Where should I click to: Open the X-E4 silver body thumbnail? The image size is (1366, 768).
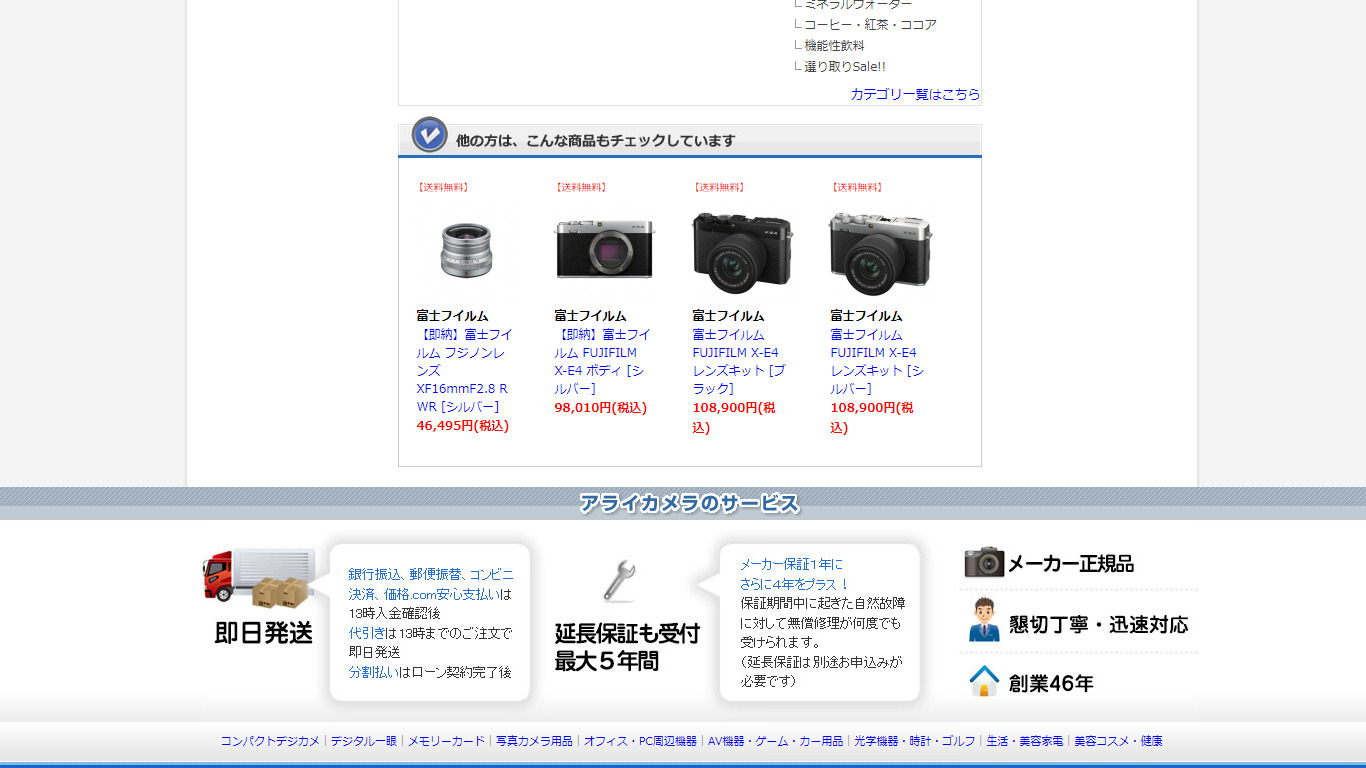click(604, 251)
